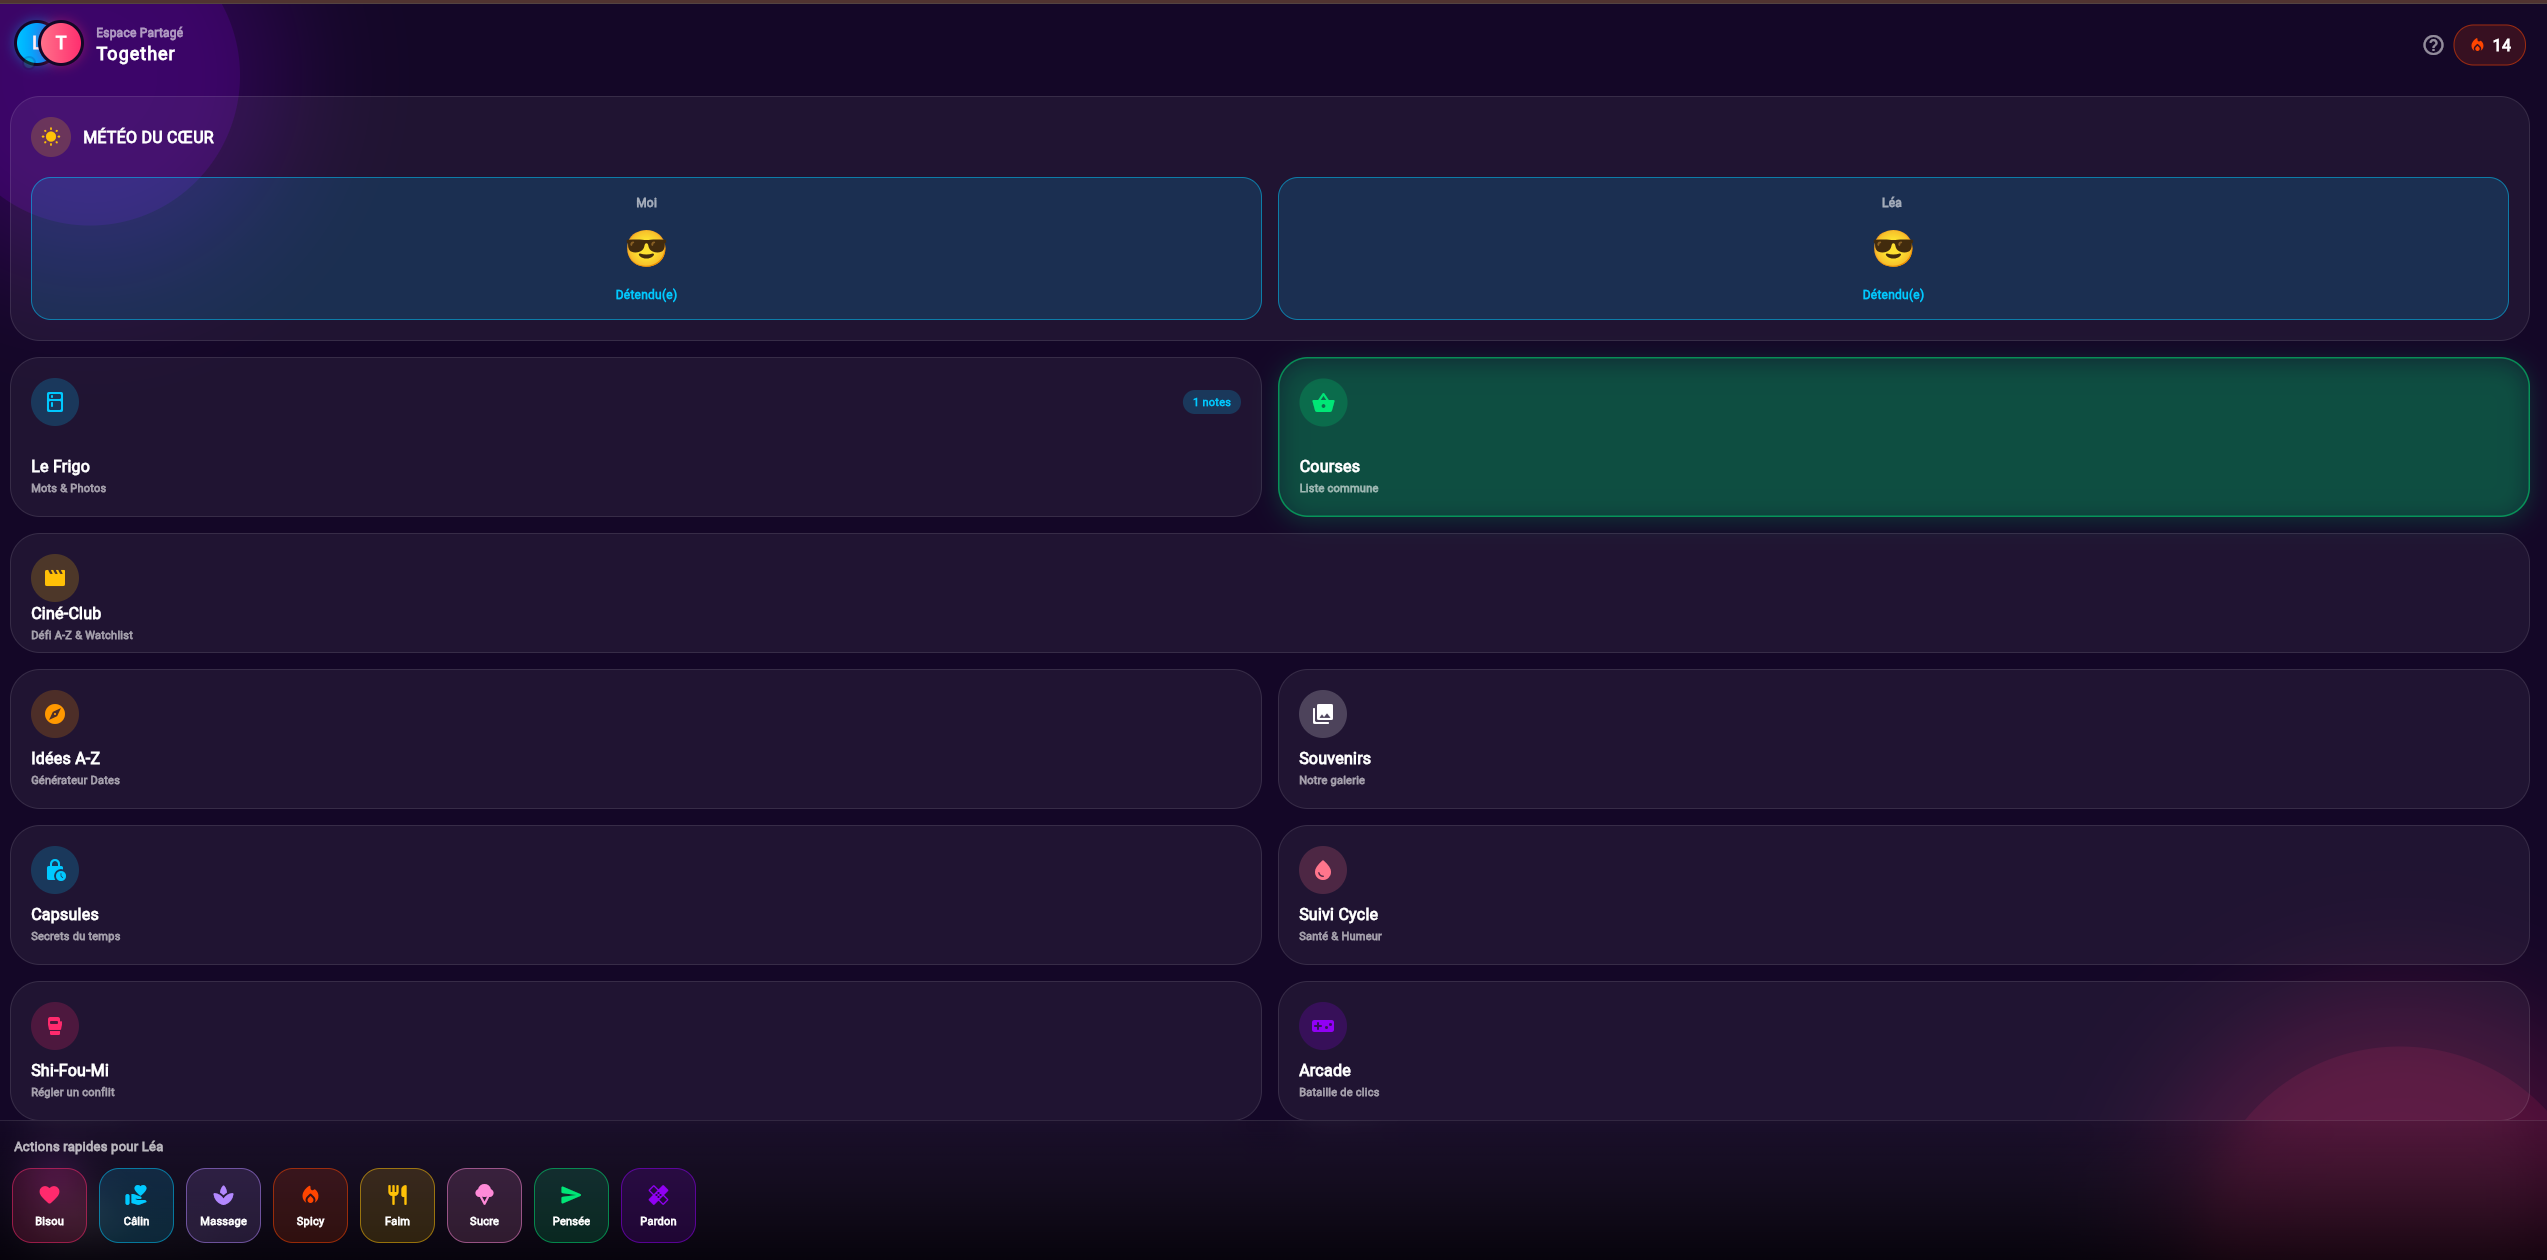Open the Shi-Fou-Mi fist icon
The height and width of the screenshot is (1260, 2547).
point(55,1026)
